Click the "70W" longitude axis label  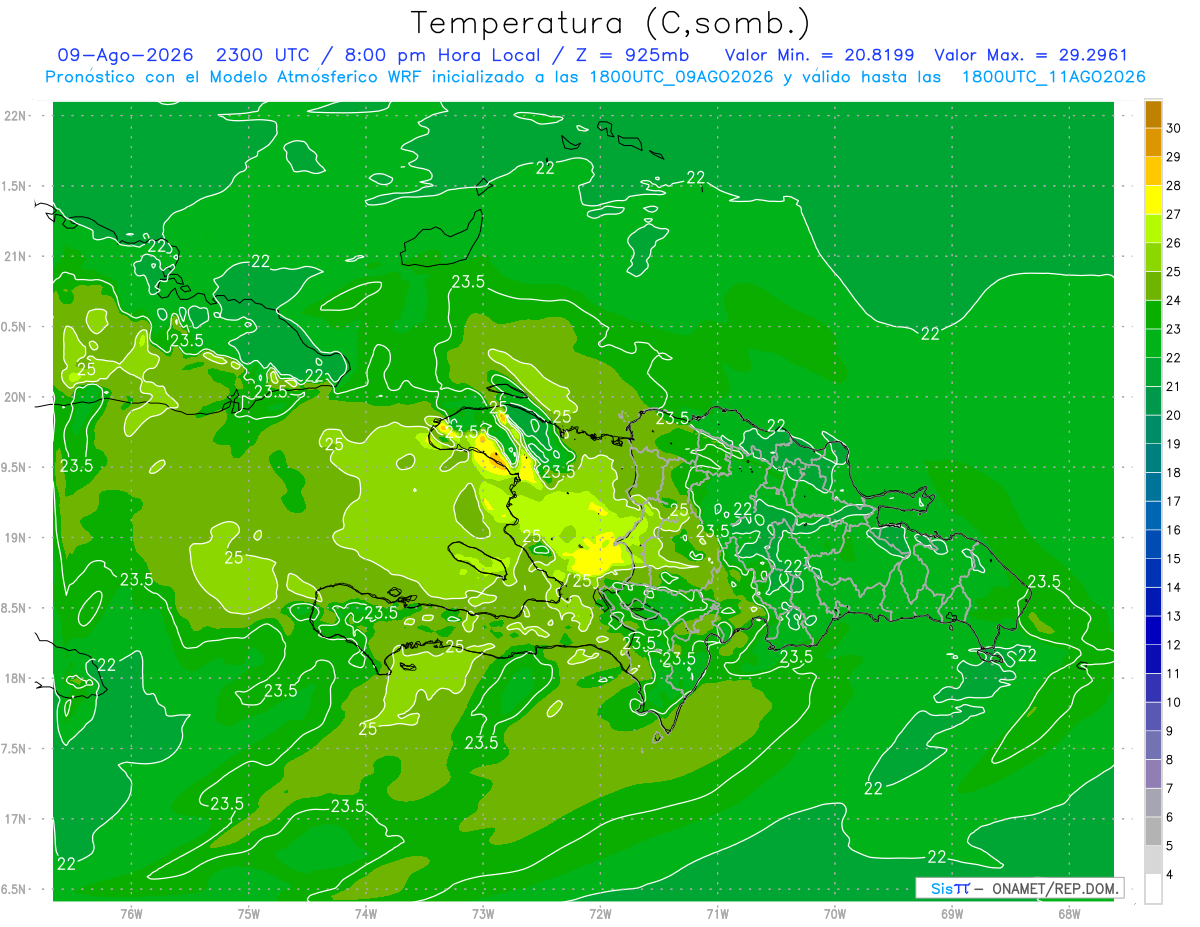coord(835,913)
